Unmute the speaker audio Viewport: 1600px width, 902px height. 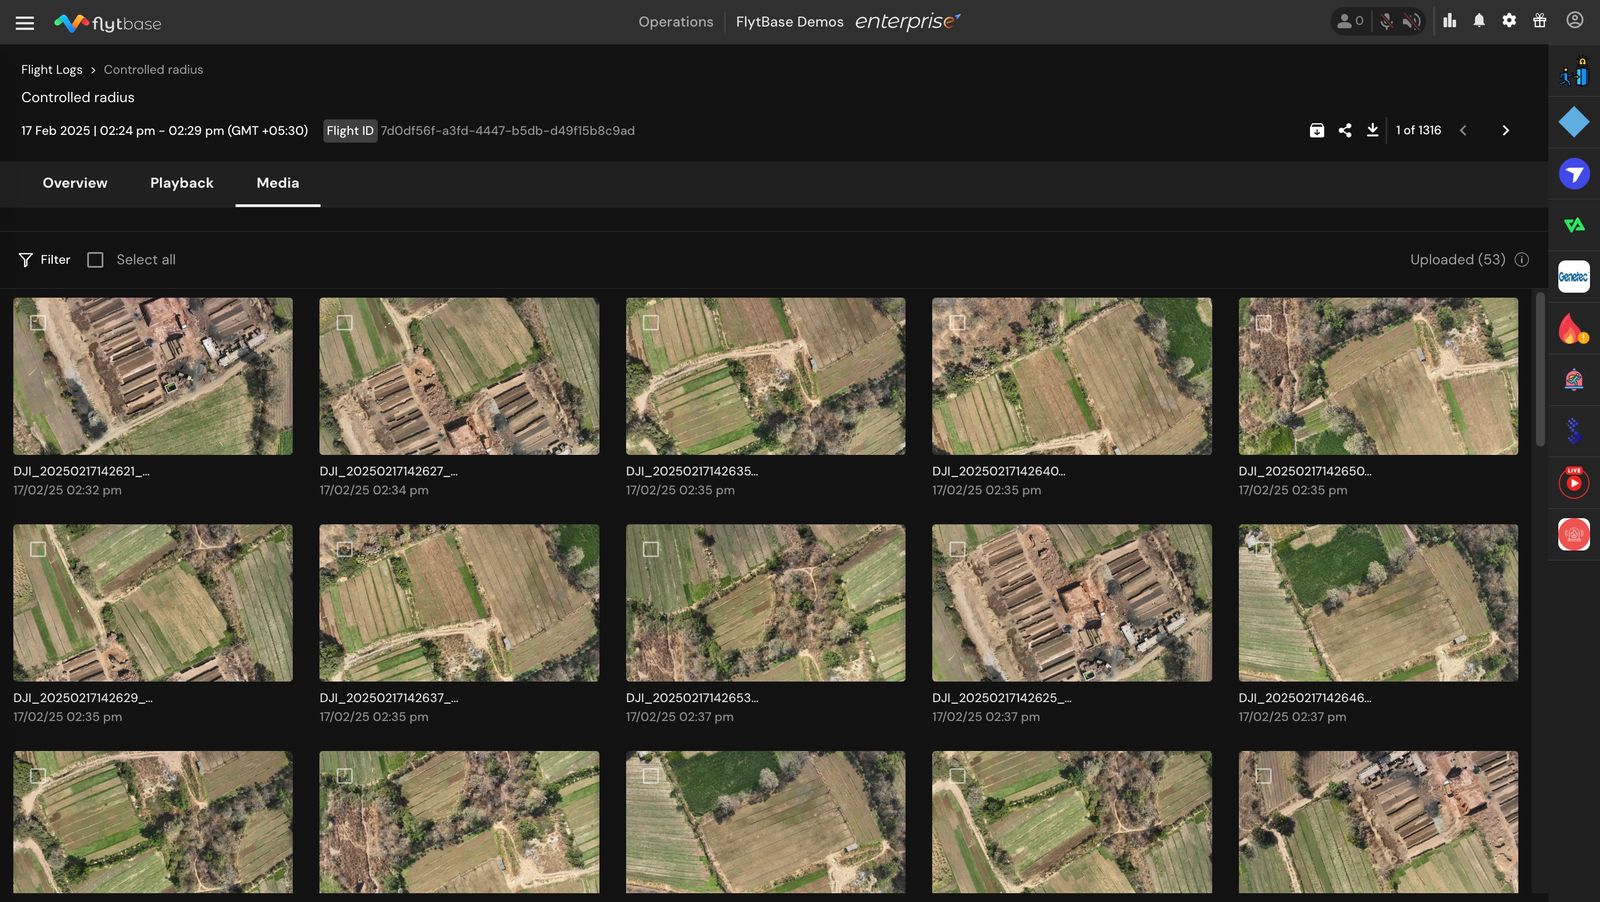1411,21
